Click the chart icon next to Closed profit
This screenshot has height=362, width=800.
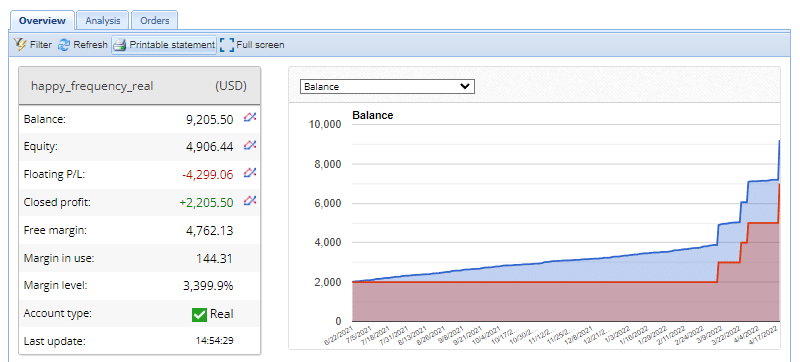[249, 201]
